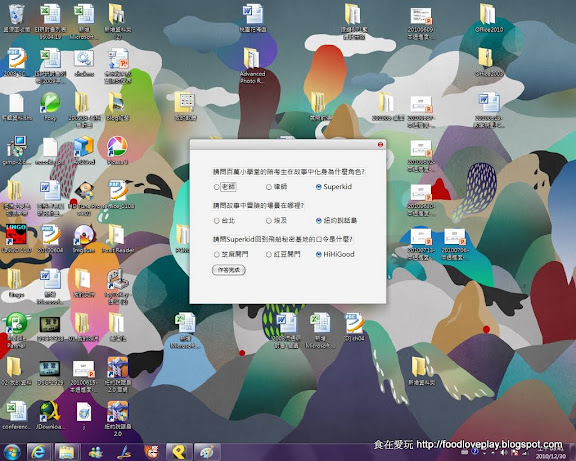Launch ImgBurn desktop shortcut

point(84,239)
